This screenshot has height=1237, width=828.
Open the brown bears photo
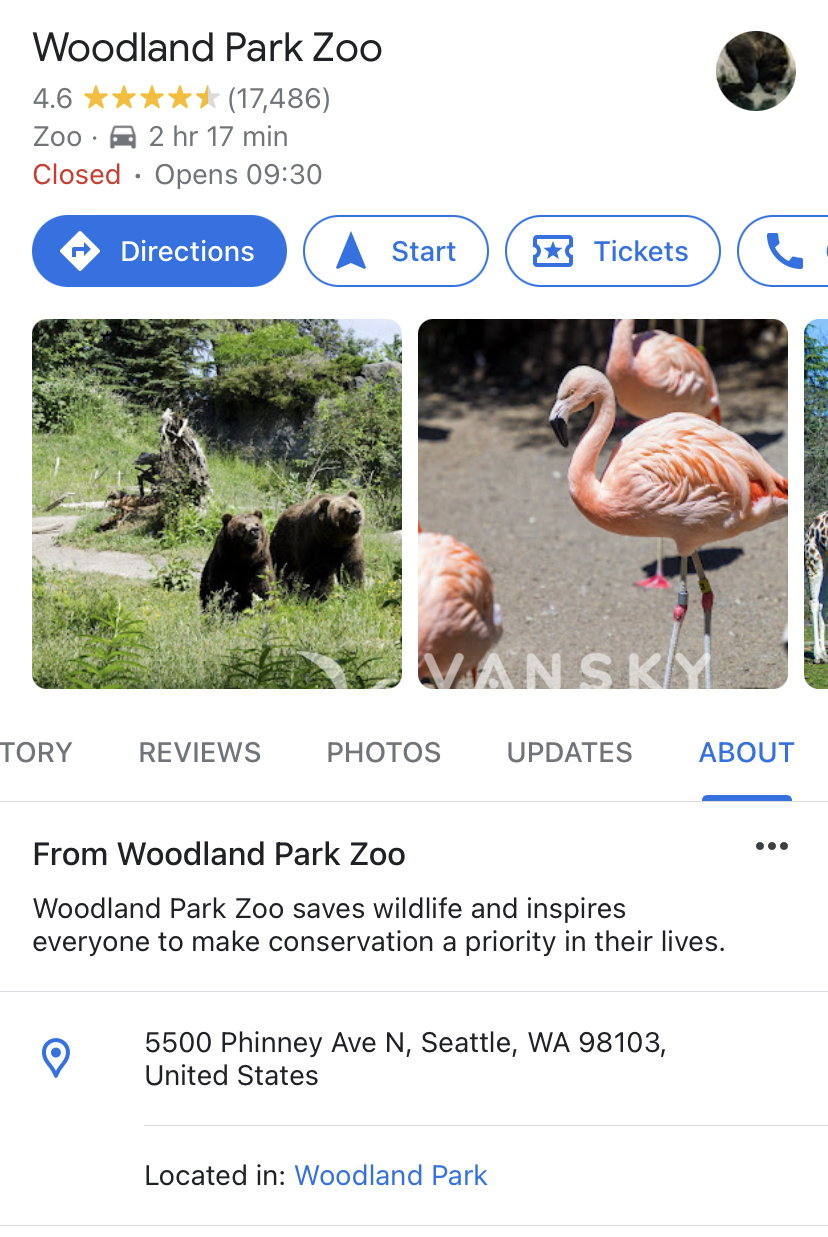(x=217, y=504)
